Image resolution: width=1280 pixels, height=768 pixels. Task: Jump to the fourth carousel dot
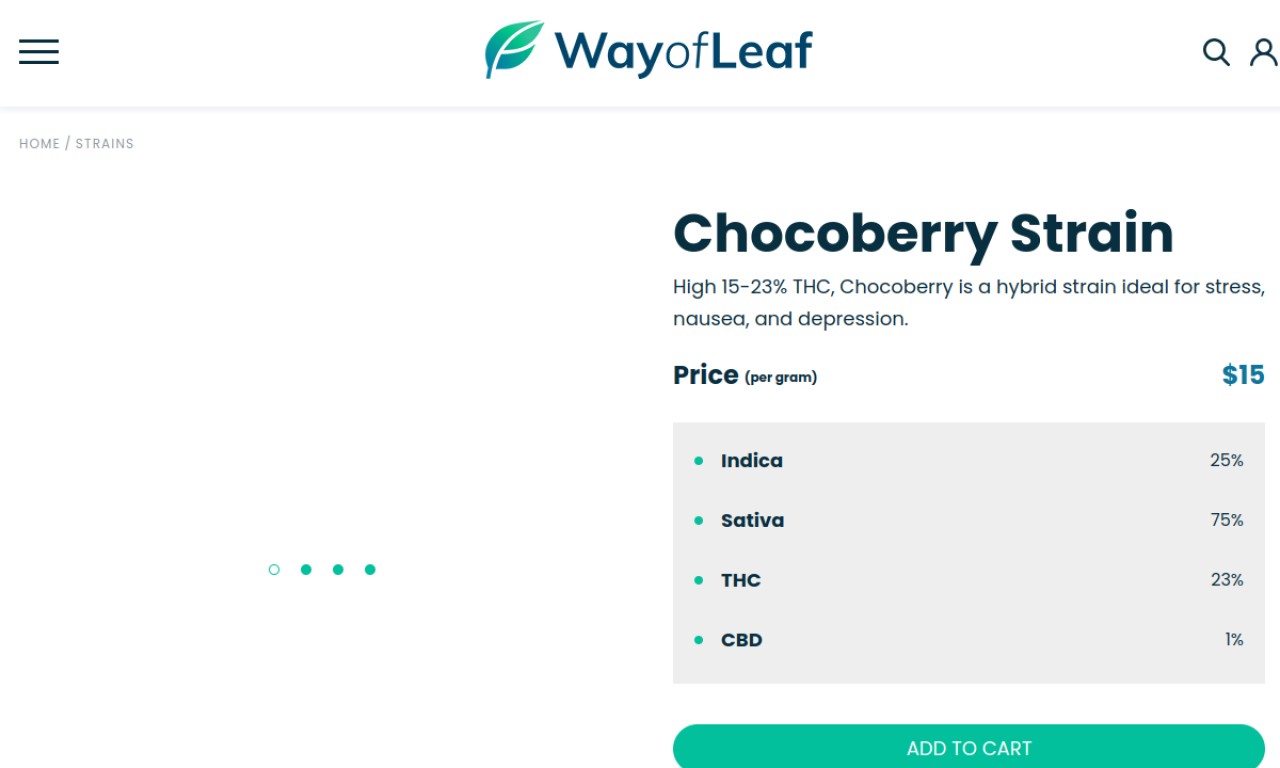click(x=370, y=570)
